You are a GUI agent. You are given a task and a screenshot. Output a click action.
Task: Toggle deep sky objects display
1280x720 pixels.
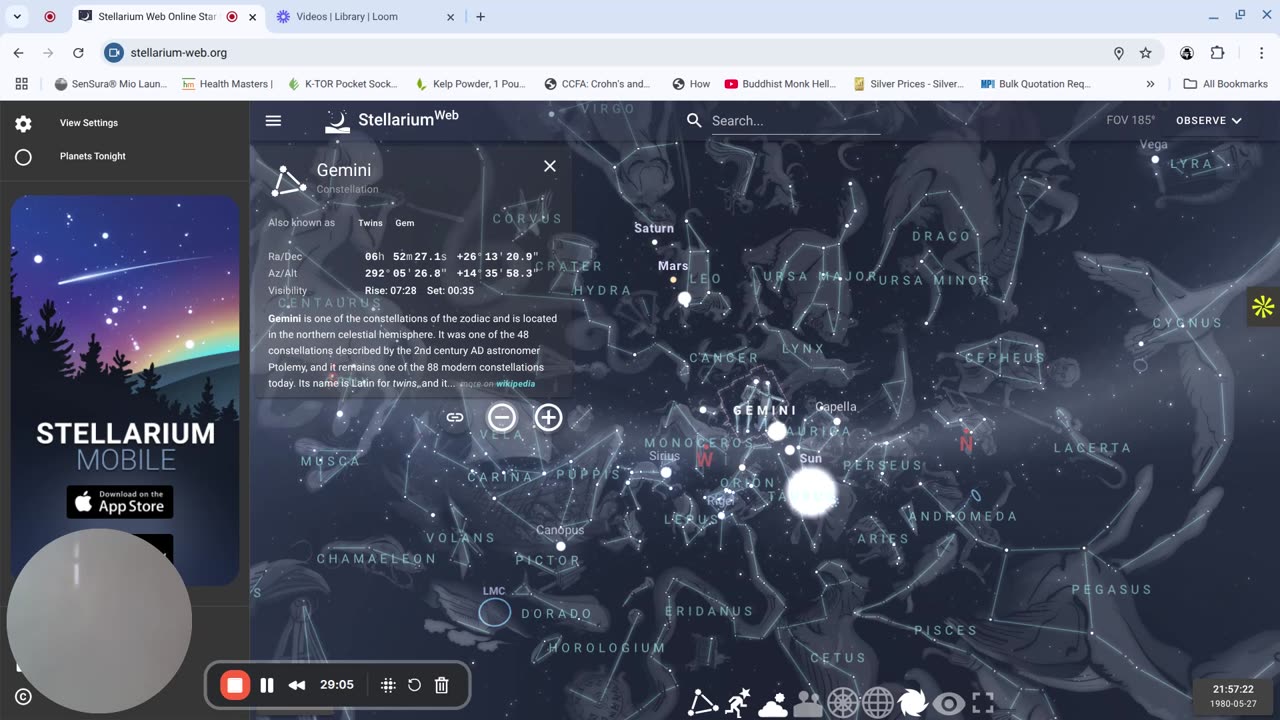[x=913, y=704]
